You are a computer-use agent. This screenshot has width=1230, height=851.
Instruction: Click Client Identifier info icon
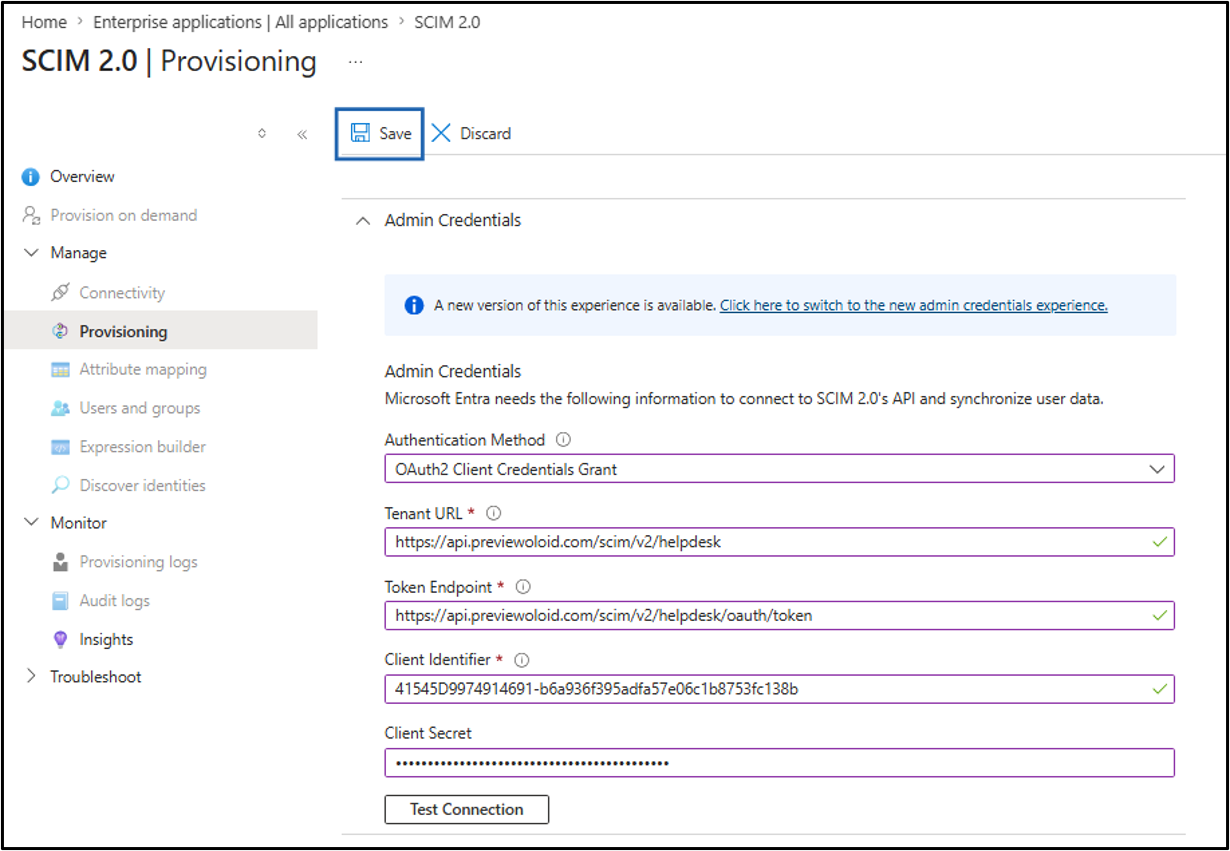[521, 660]
